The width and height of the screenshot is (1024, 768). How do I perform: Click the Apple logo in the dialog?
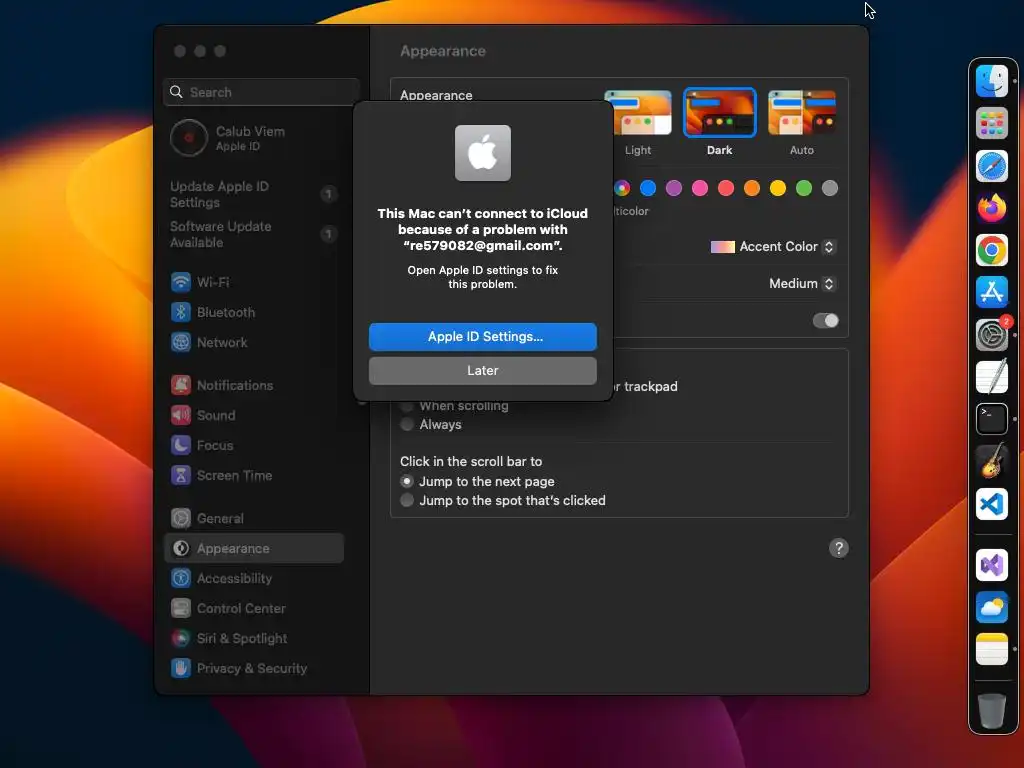(x=483, y=153)
